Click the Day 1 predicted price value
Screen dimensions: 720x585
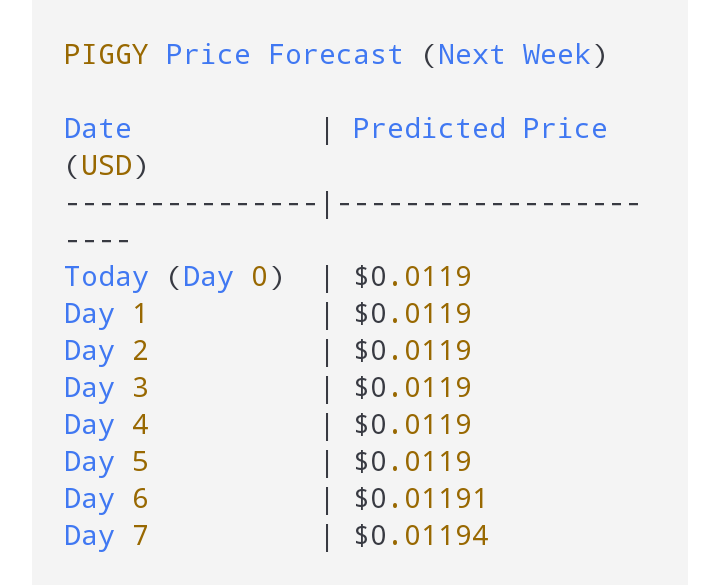(412, 314)
